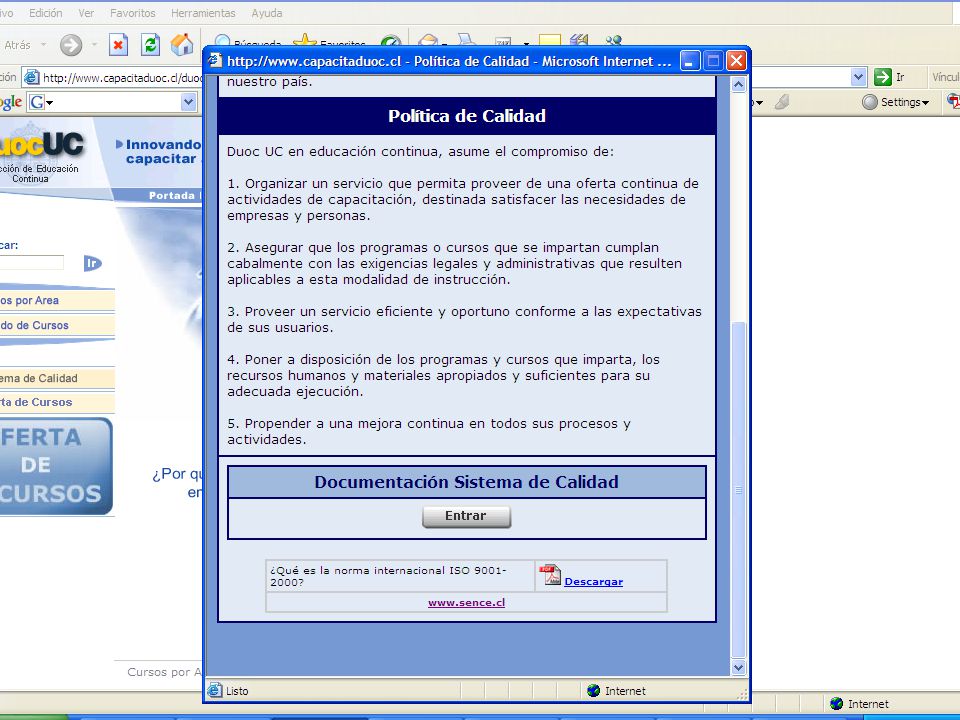This screenshot has width=960, height=720.
Task: Minimize the Política de Calidad popup window
Action: pos(689,61)
